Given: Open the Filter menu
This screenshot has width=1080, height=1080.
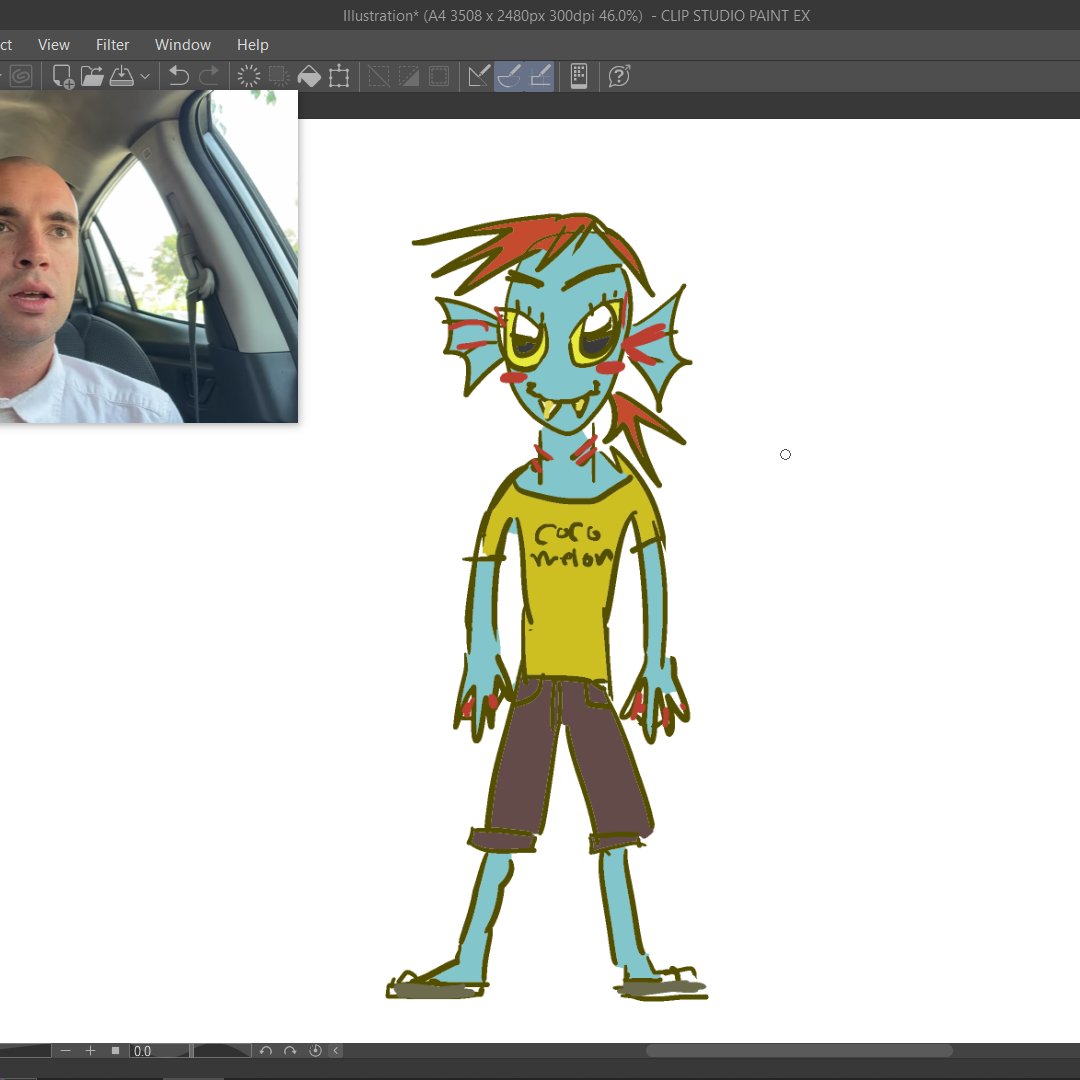Looking at the screenshot, I should pos(112,45).
